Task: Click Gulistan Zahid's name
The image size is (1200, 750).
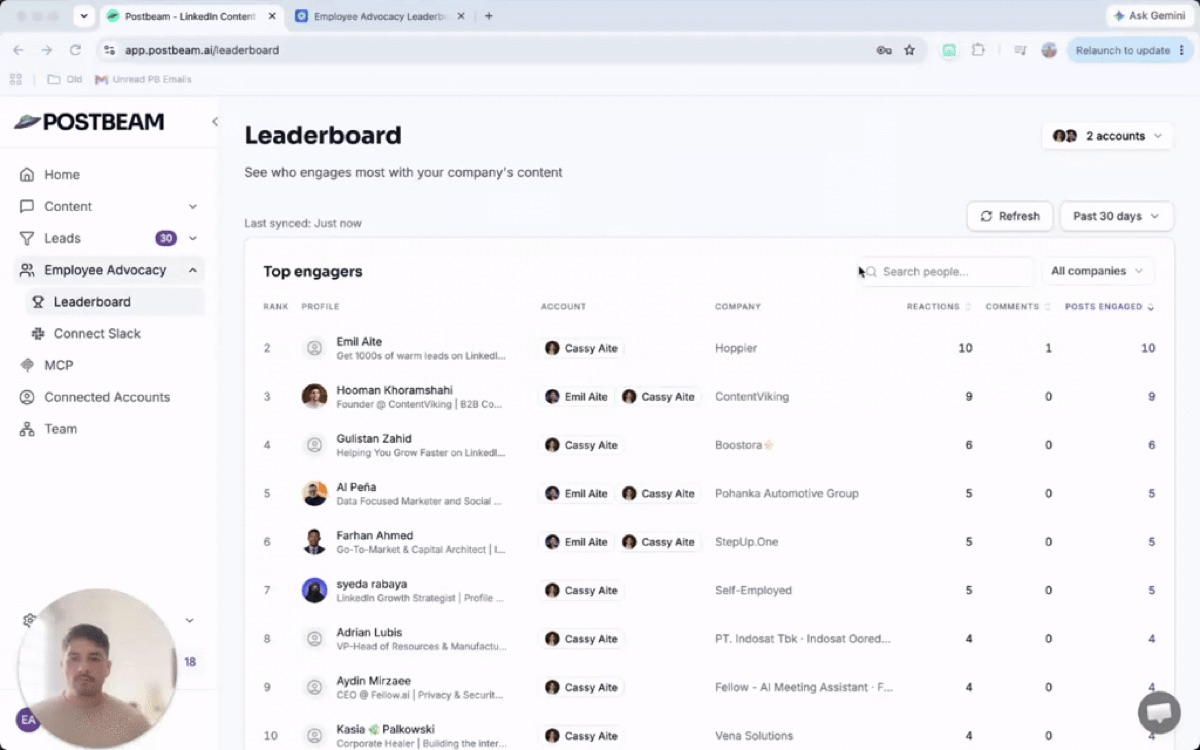Action: [374, 438]
